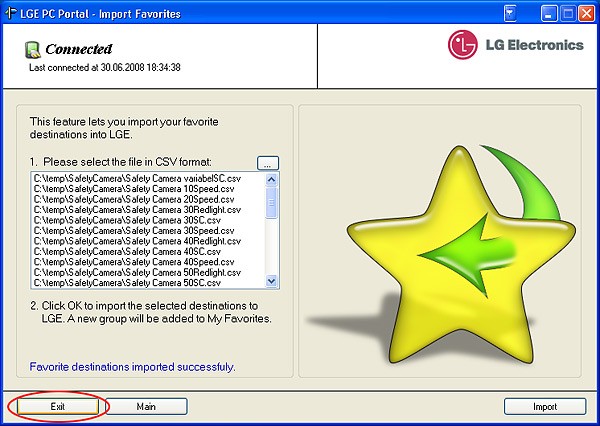Click the title bar dropdown icon left of minimize
Viewport: 600px width, 426px height.
[x=510, y=14]
